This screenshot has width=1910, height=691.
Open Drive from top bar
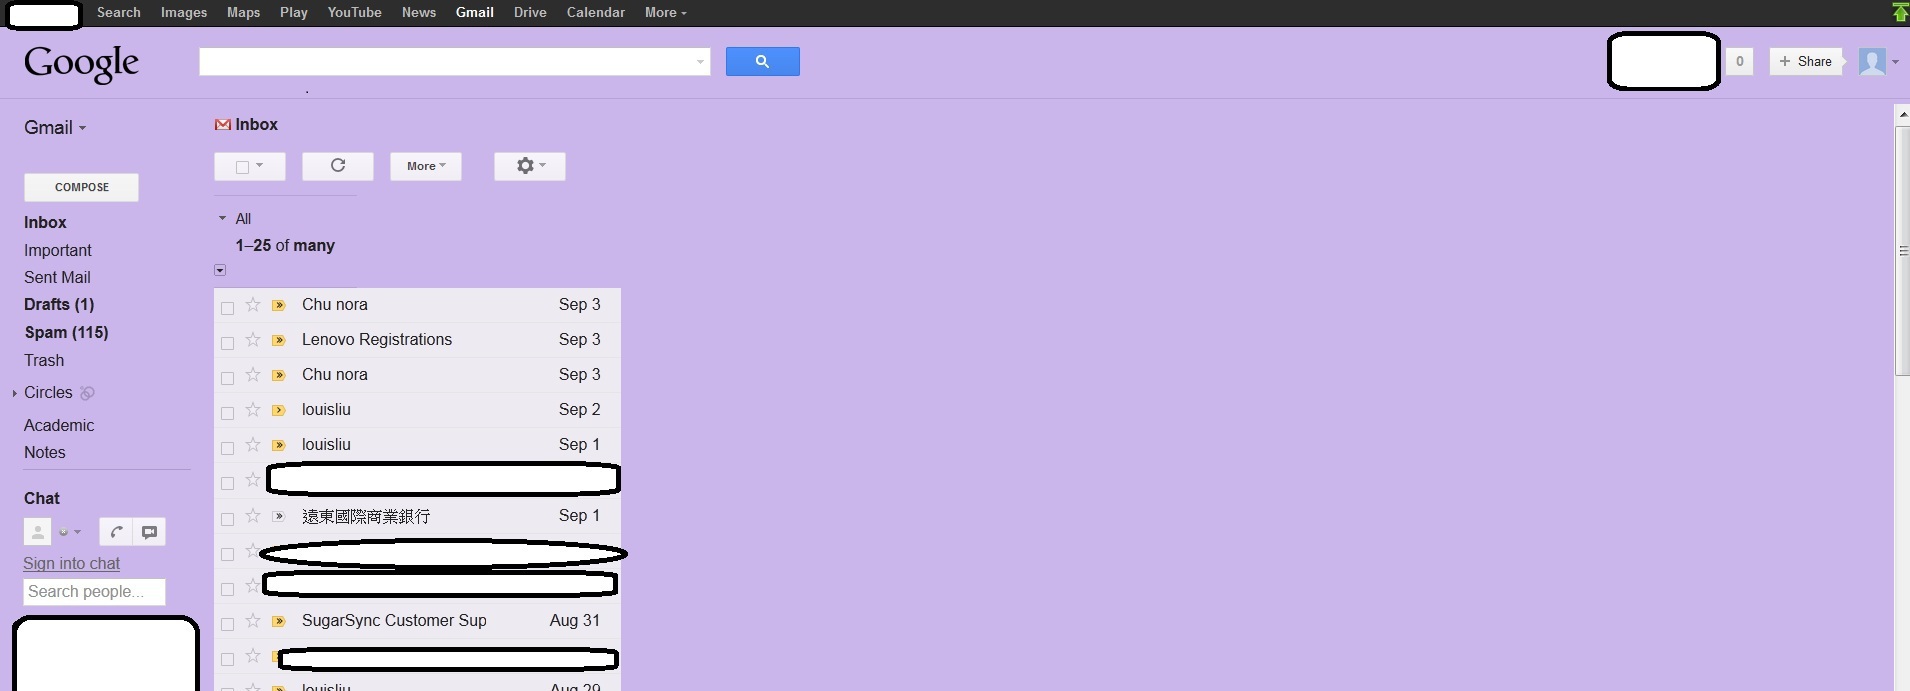[x=530, y=12]
